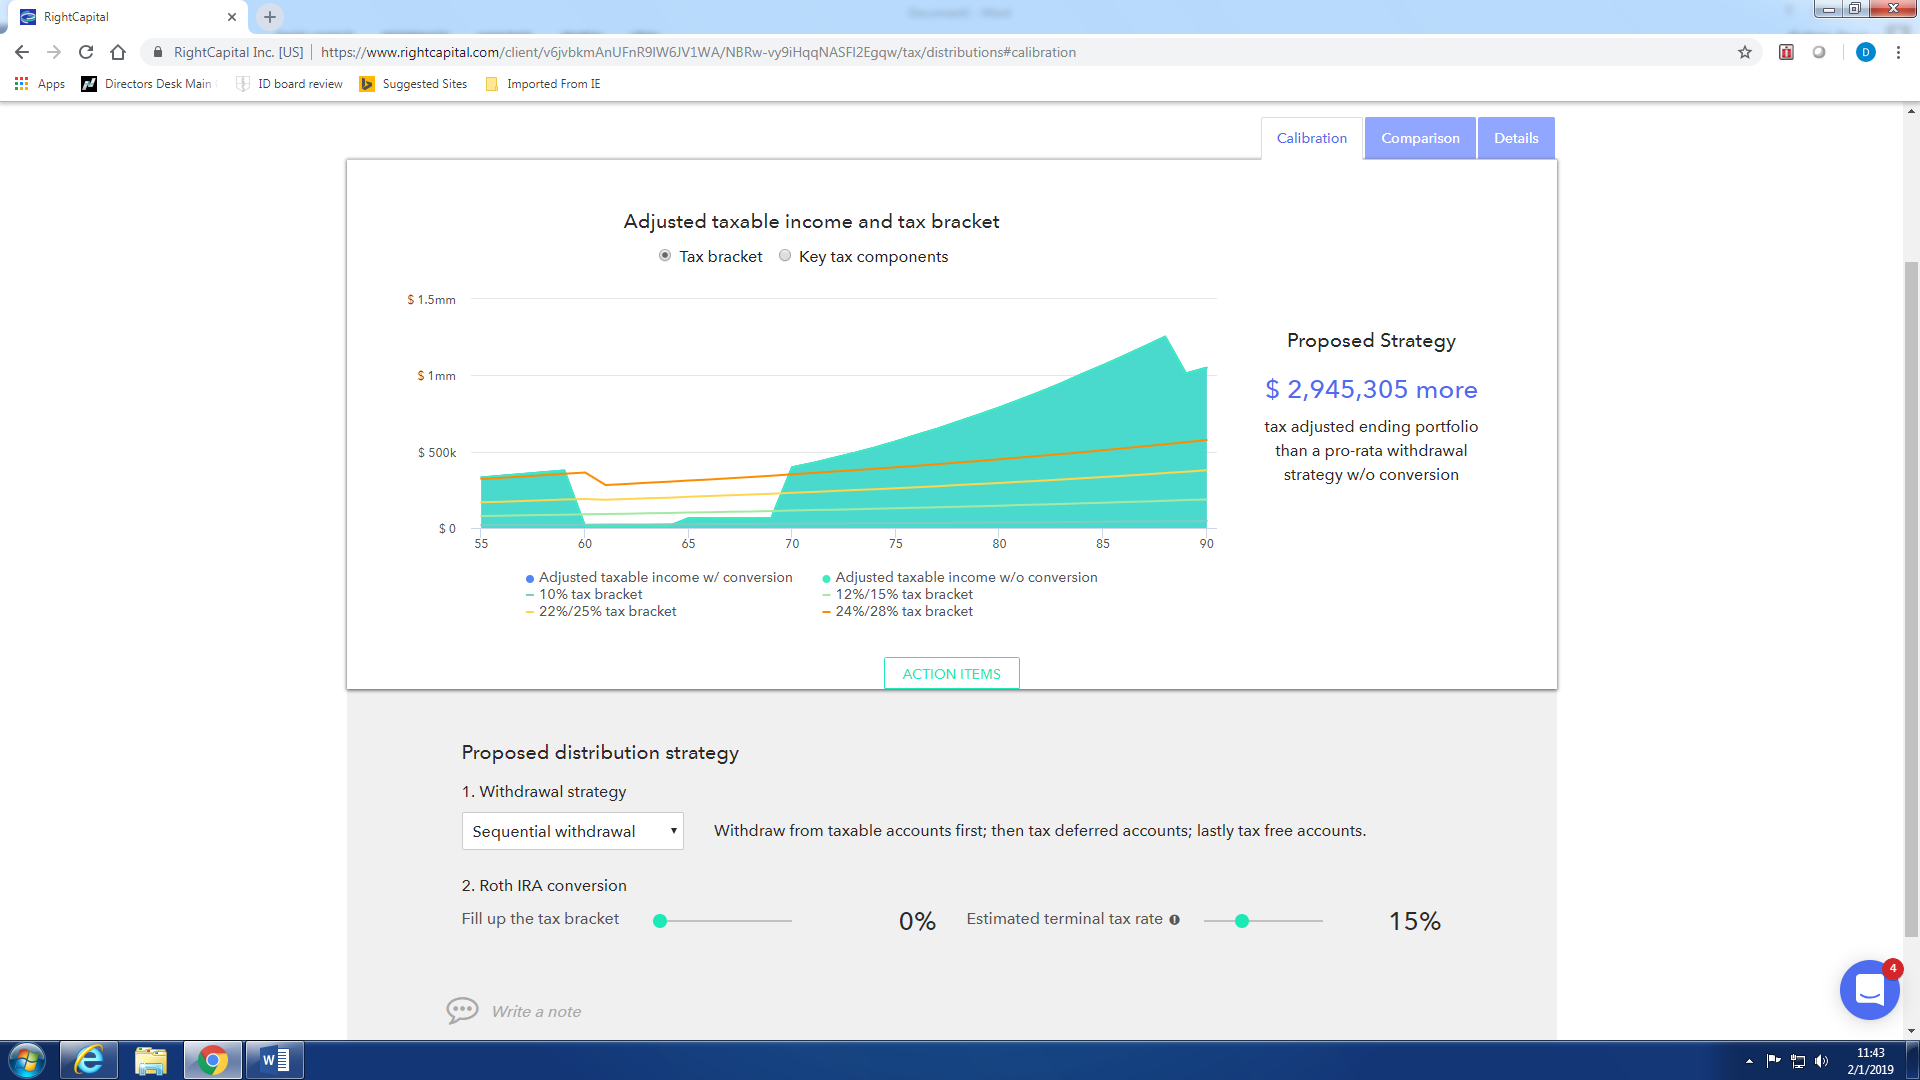Toggle the Calibration view tab

click(x=1309, y=137)
